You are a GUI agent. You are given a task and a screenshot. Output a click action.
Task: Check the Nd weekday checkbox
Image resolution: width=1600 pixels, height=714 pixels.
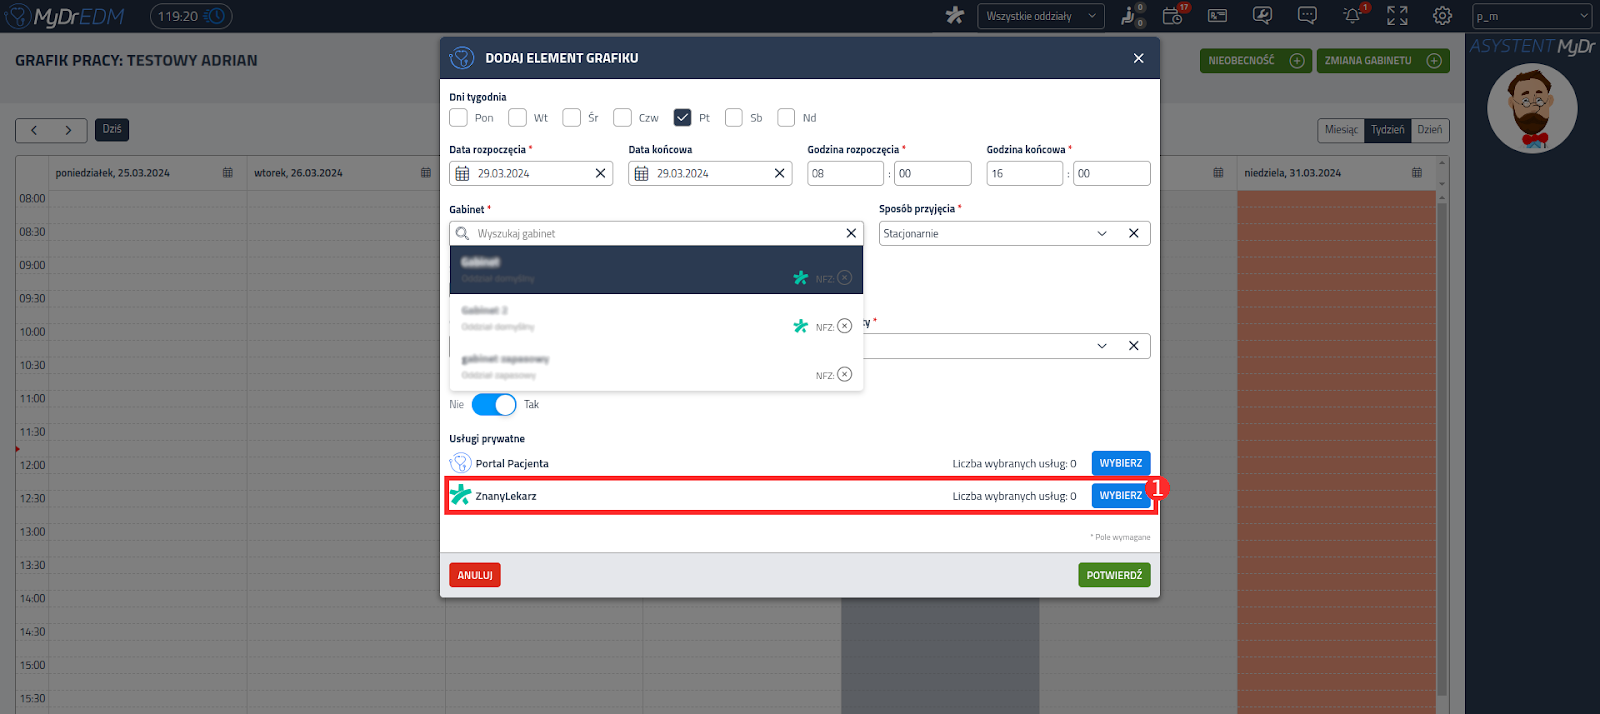tap(786, 117)
